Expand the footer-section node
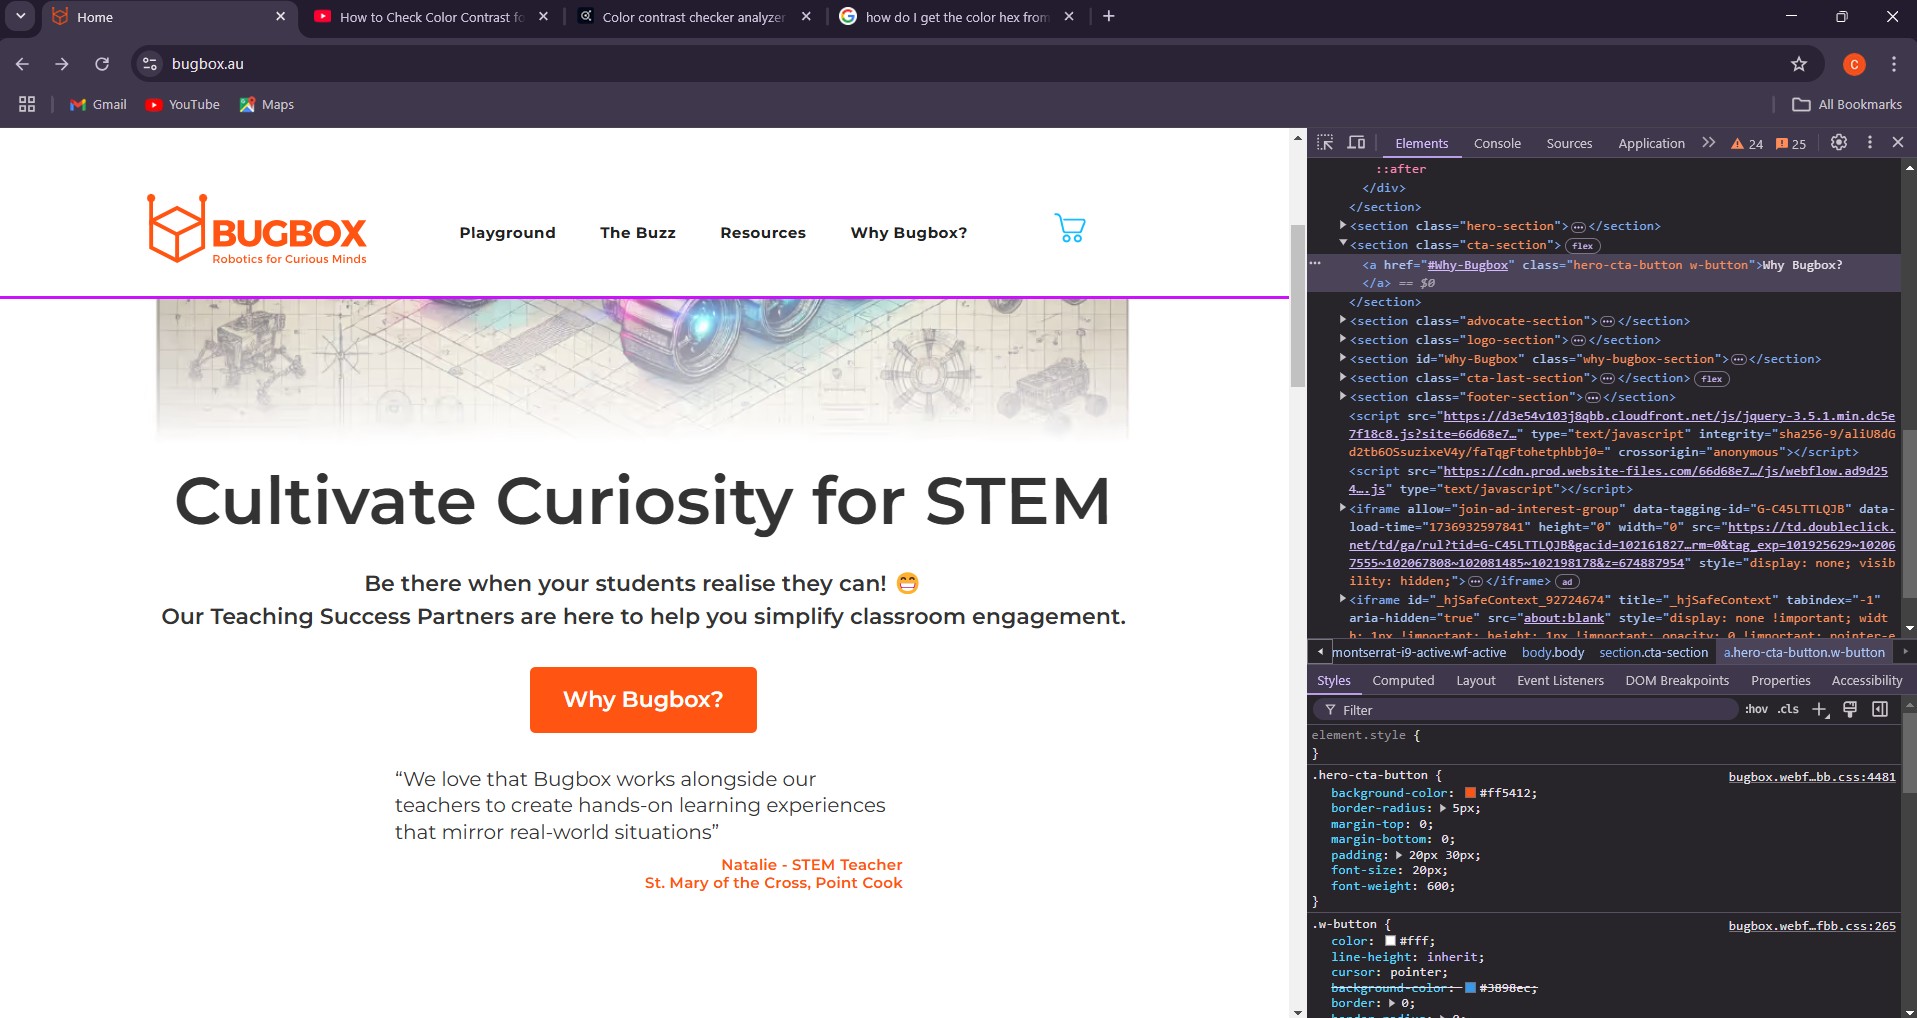The height and width of the screenshot is (1018, 1917). tap(1343, 397)
